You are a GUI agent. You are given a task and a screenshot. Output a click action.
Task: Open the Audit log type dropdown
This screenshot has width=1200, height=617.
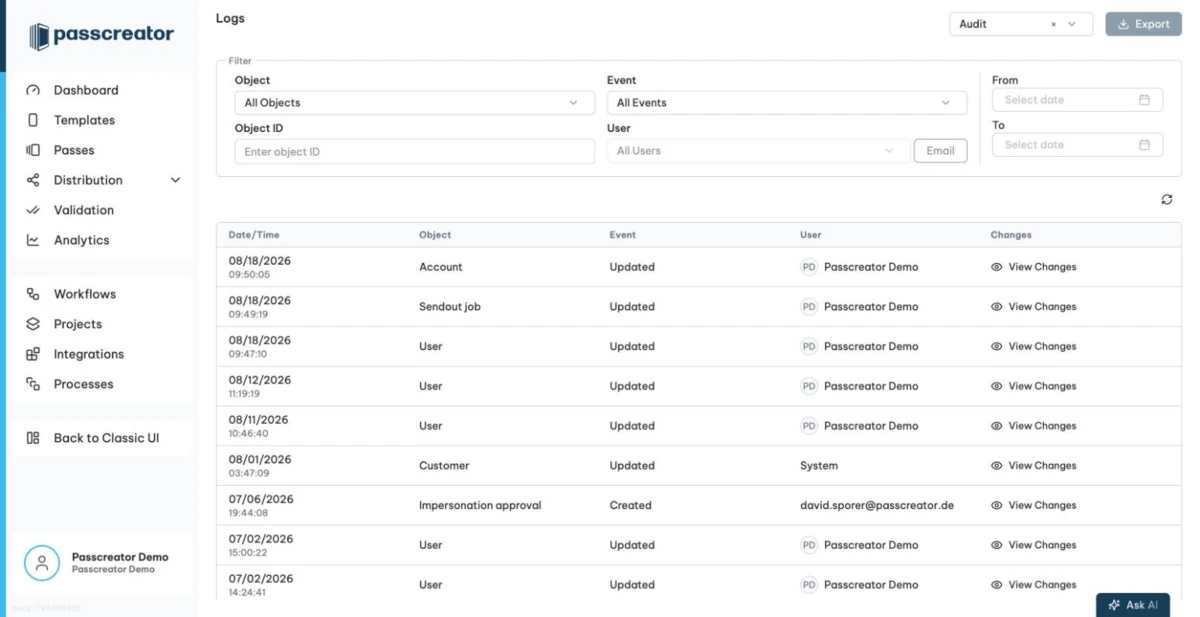tap(1021, 24)
